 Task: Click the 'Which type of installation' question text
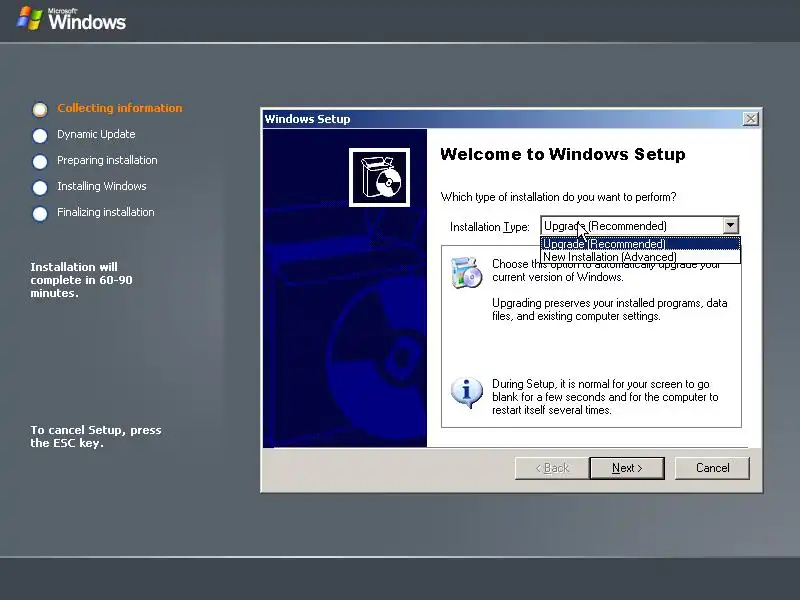point(558,197)
